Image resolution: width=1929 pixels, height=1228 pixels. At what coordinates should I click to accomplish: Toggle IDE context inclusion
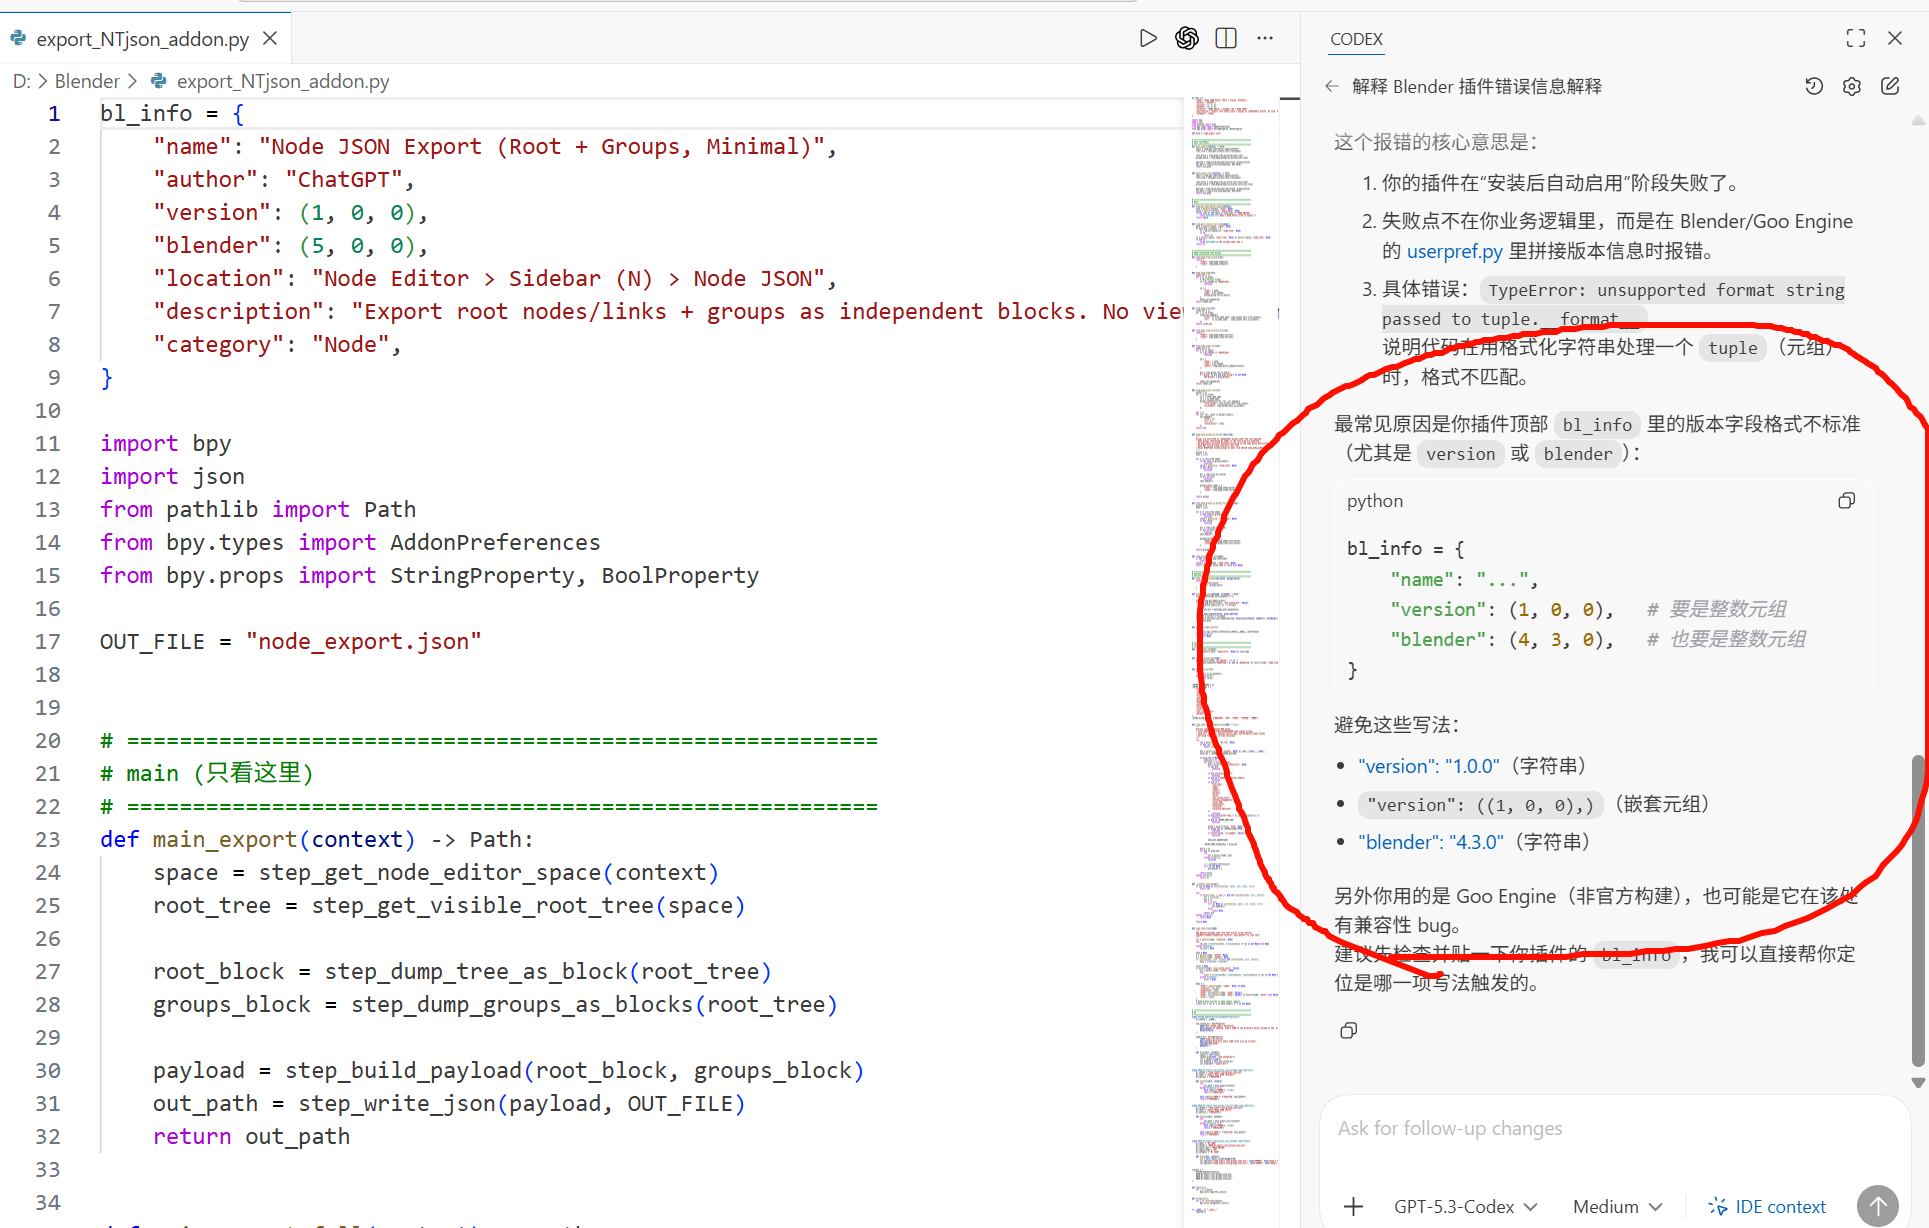click(x=1767, y=1206)
